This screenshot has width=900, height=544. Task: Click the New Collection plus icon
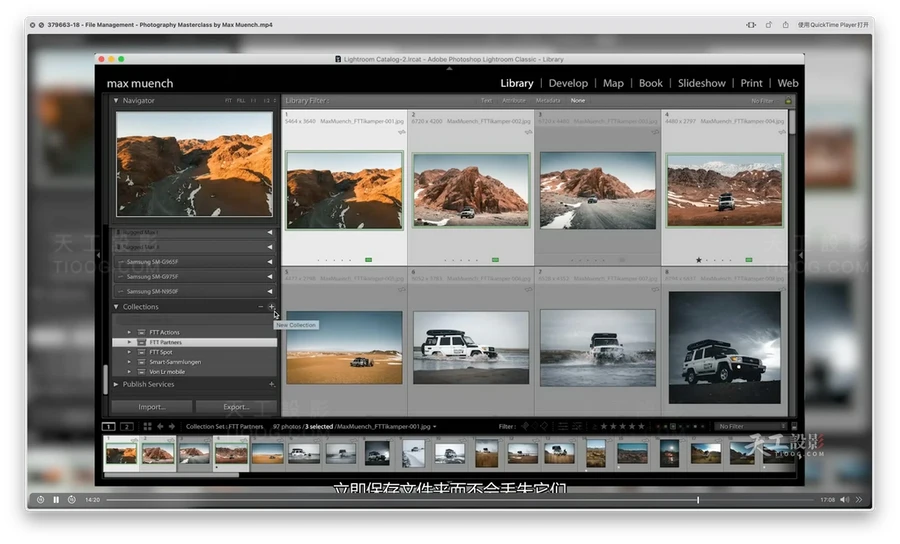(x=271, y=307)
